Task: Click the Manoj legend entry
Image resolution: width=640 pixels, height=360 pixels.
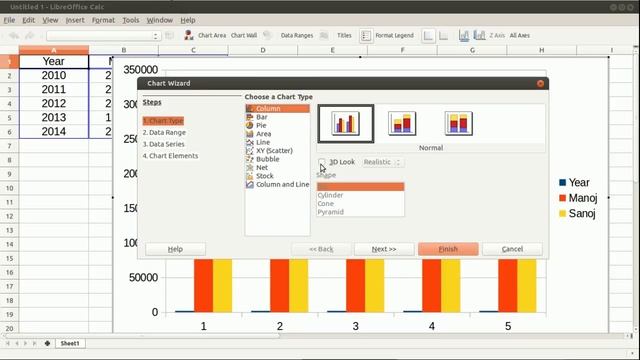Action: click(x=578, y=198)
